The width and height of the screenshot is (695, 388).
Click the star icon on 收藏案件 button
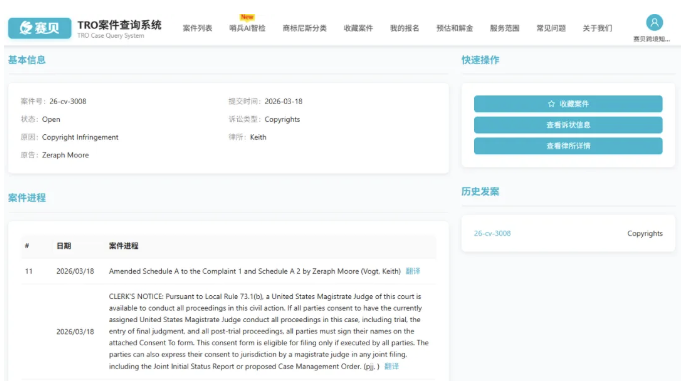point(551,104)
